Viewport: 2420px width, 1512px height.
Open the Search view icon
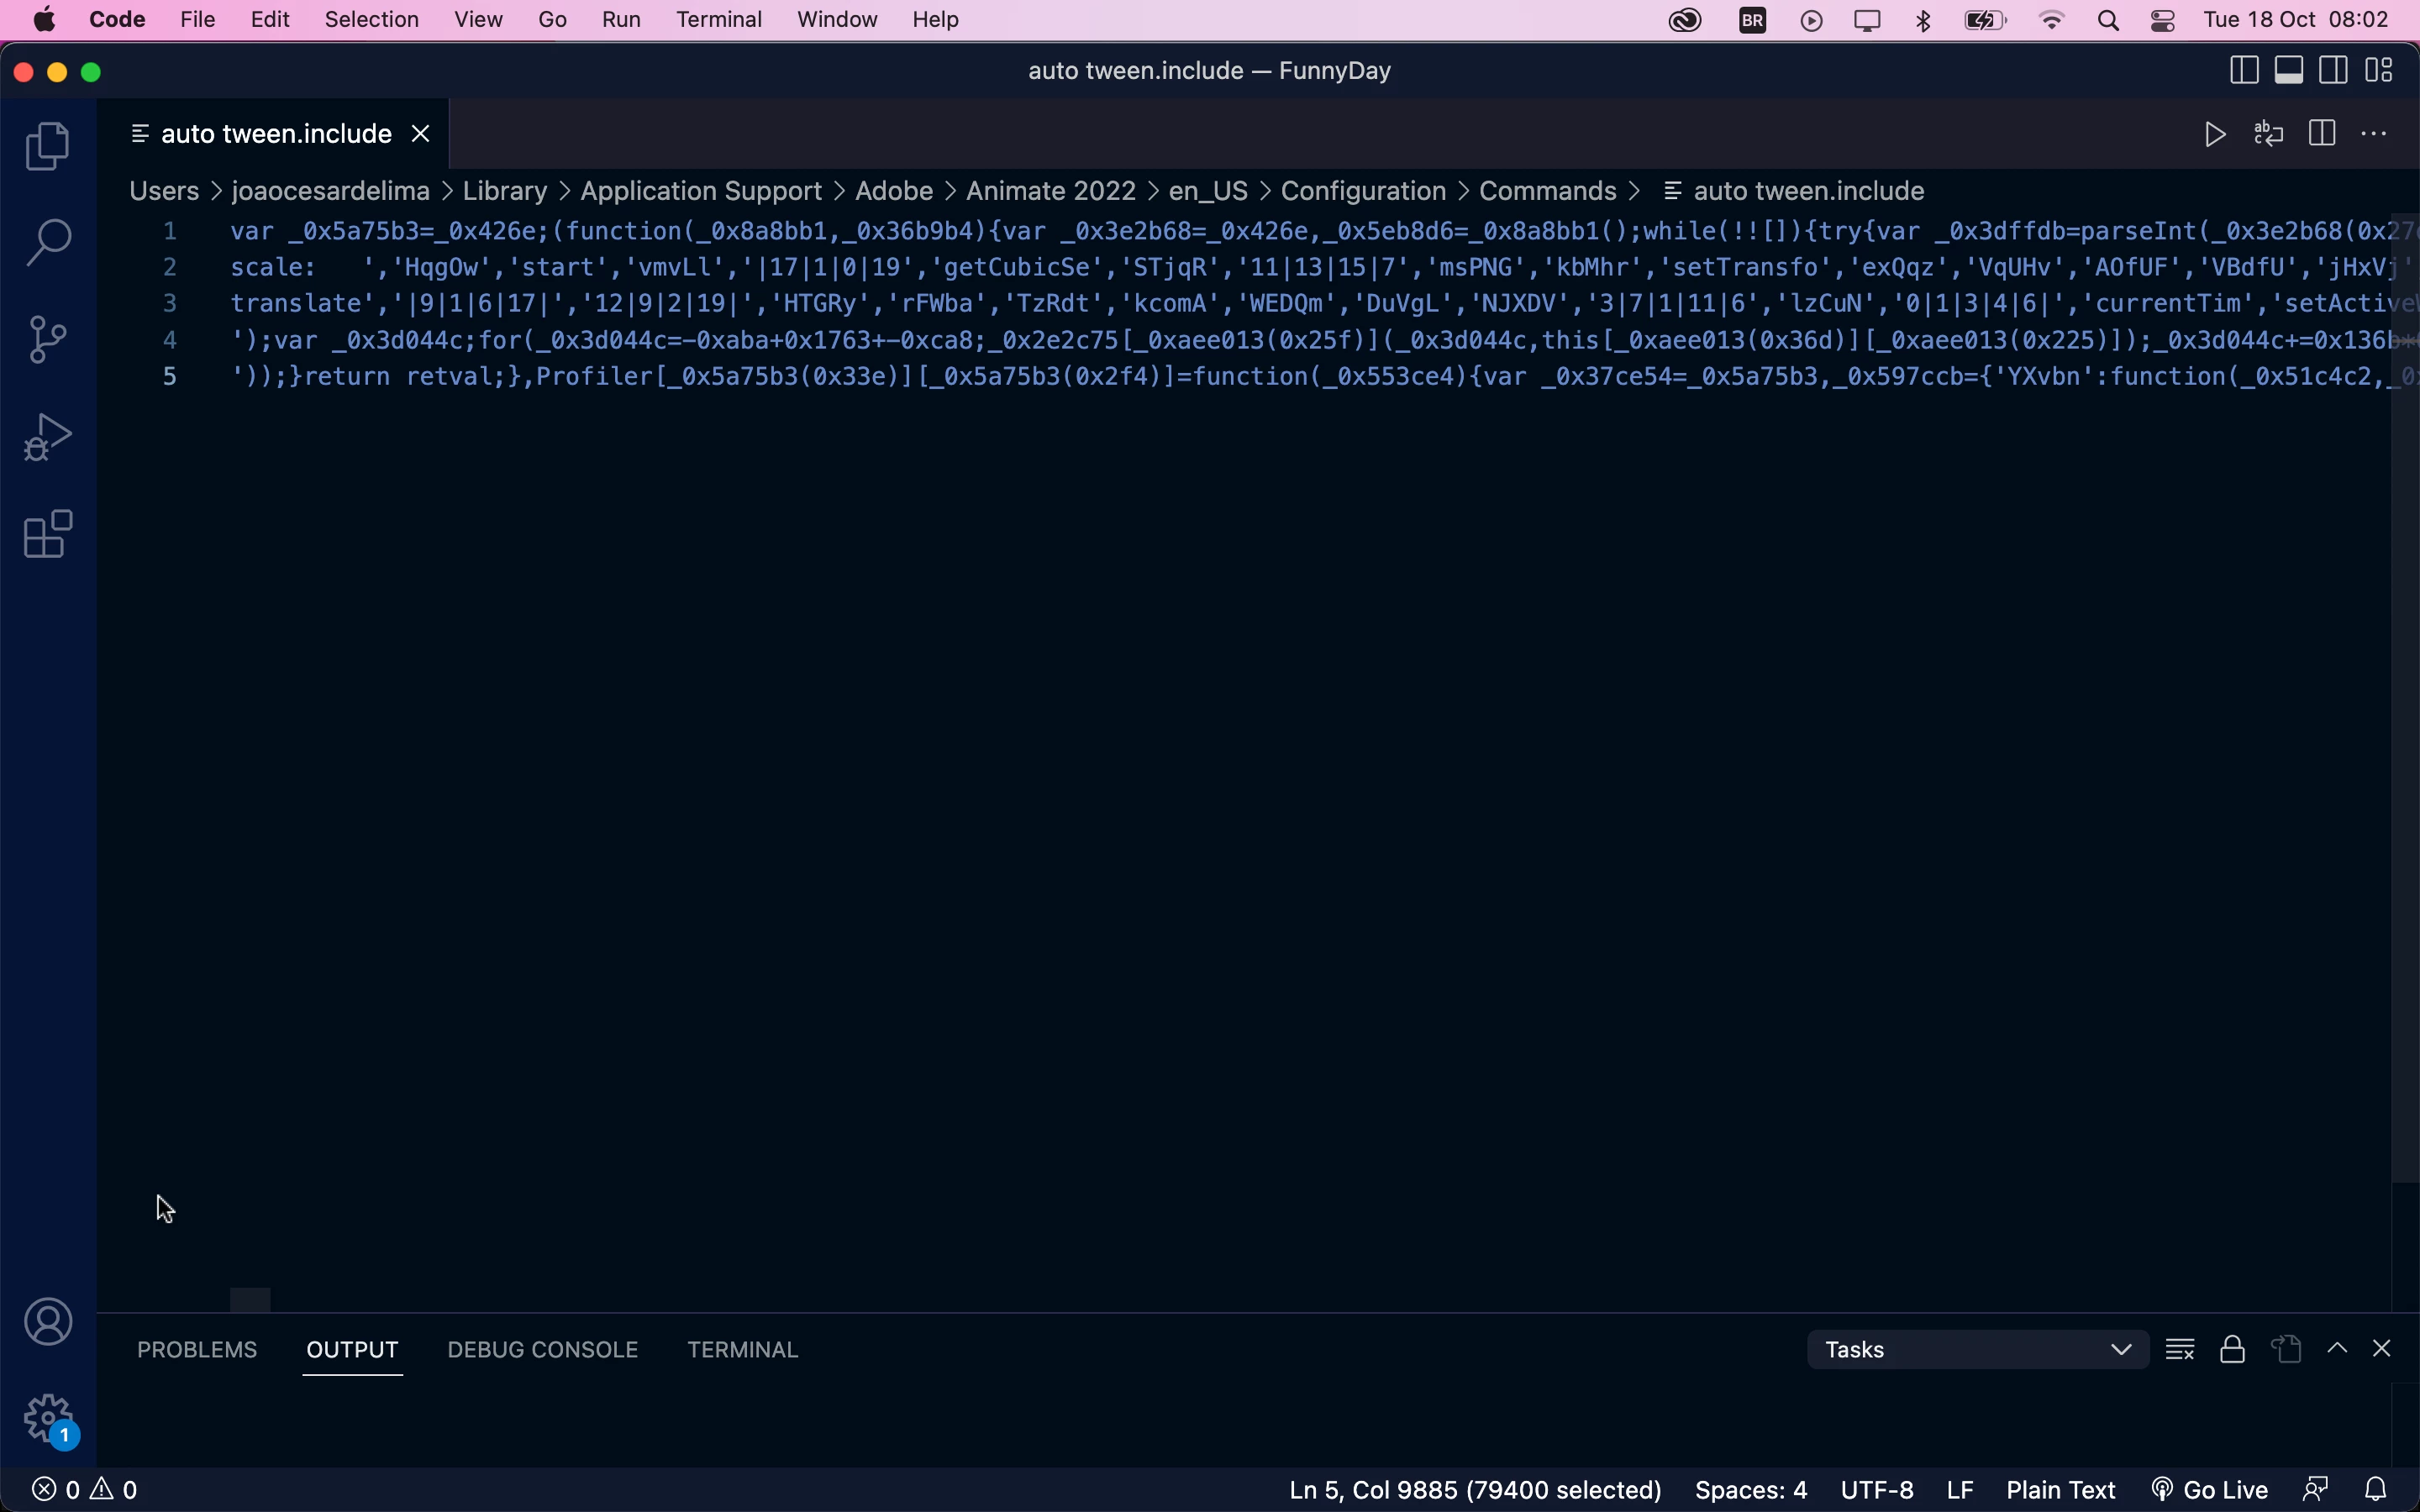[47, 243]
